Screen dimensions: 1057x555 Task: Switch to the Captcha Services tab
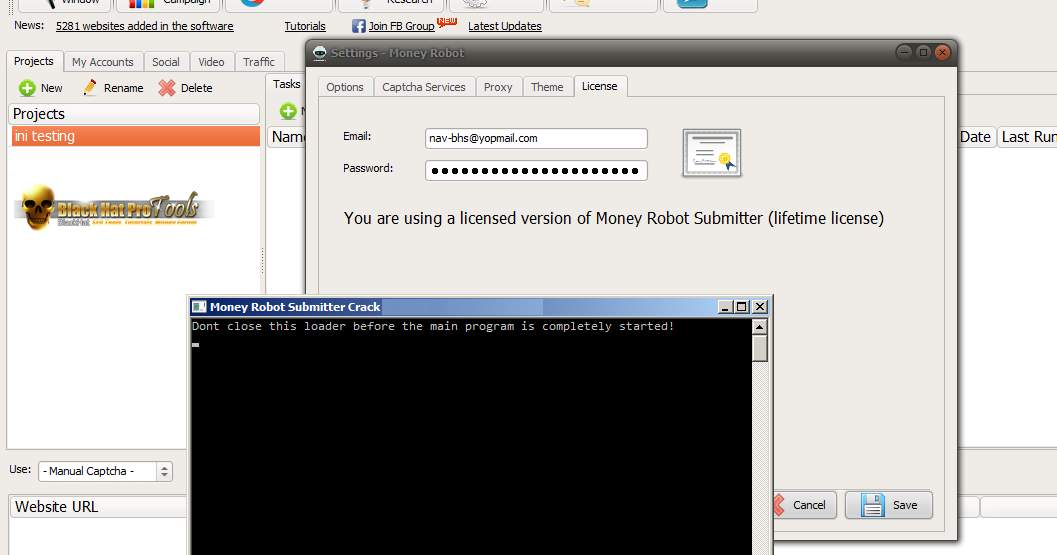[x=424, y=87]
